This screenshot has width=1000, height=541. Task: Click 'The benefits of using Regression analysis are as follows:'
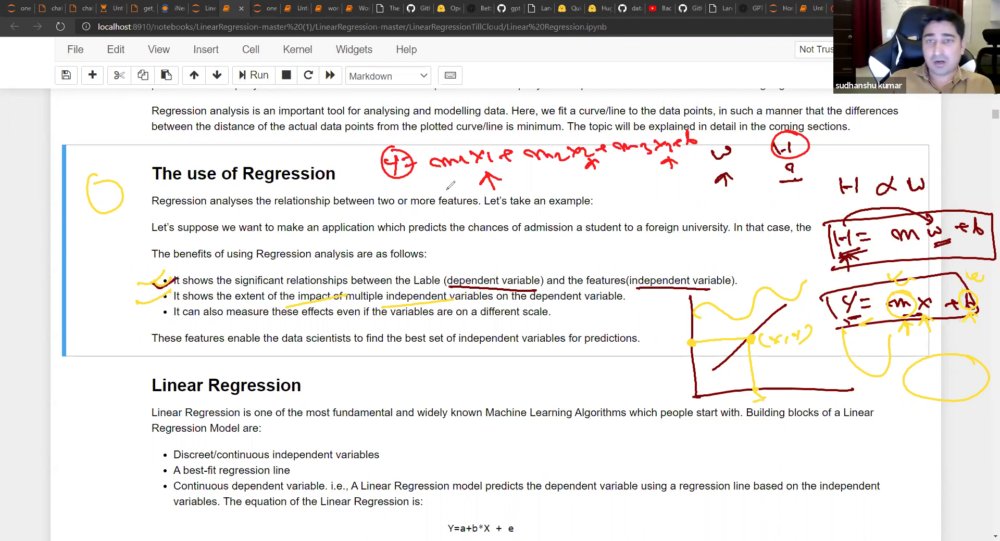(289, 254)
